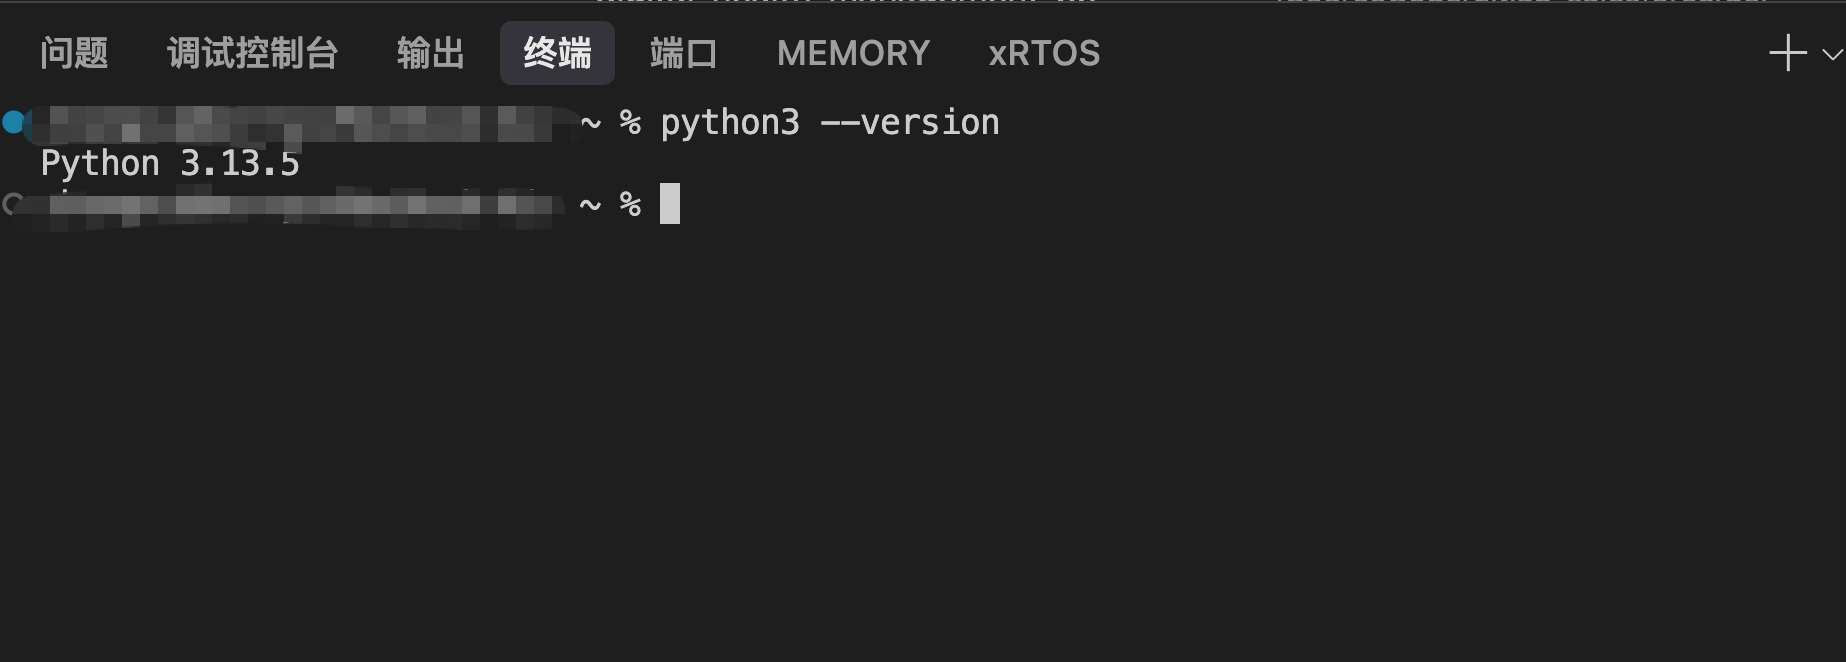Image resolution: width=1846 pixels, height=662 pixels.
Task: Click the tilde on the first prompt line
Action: pyautogui.click(x=591, y=123)
